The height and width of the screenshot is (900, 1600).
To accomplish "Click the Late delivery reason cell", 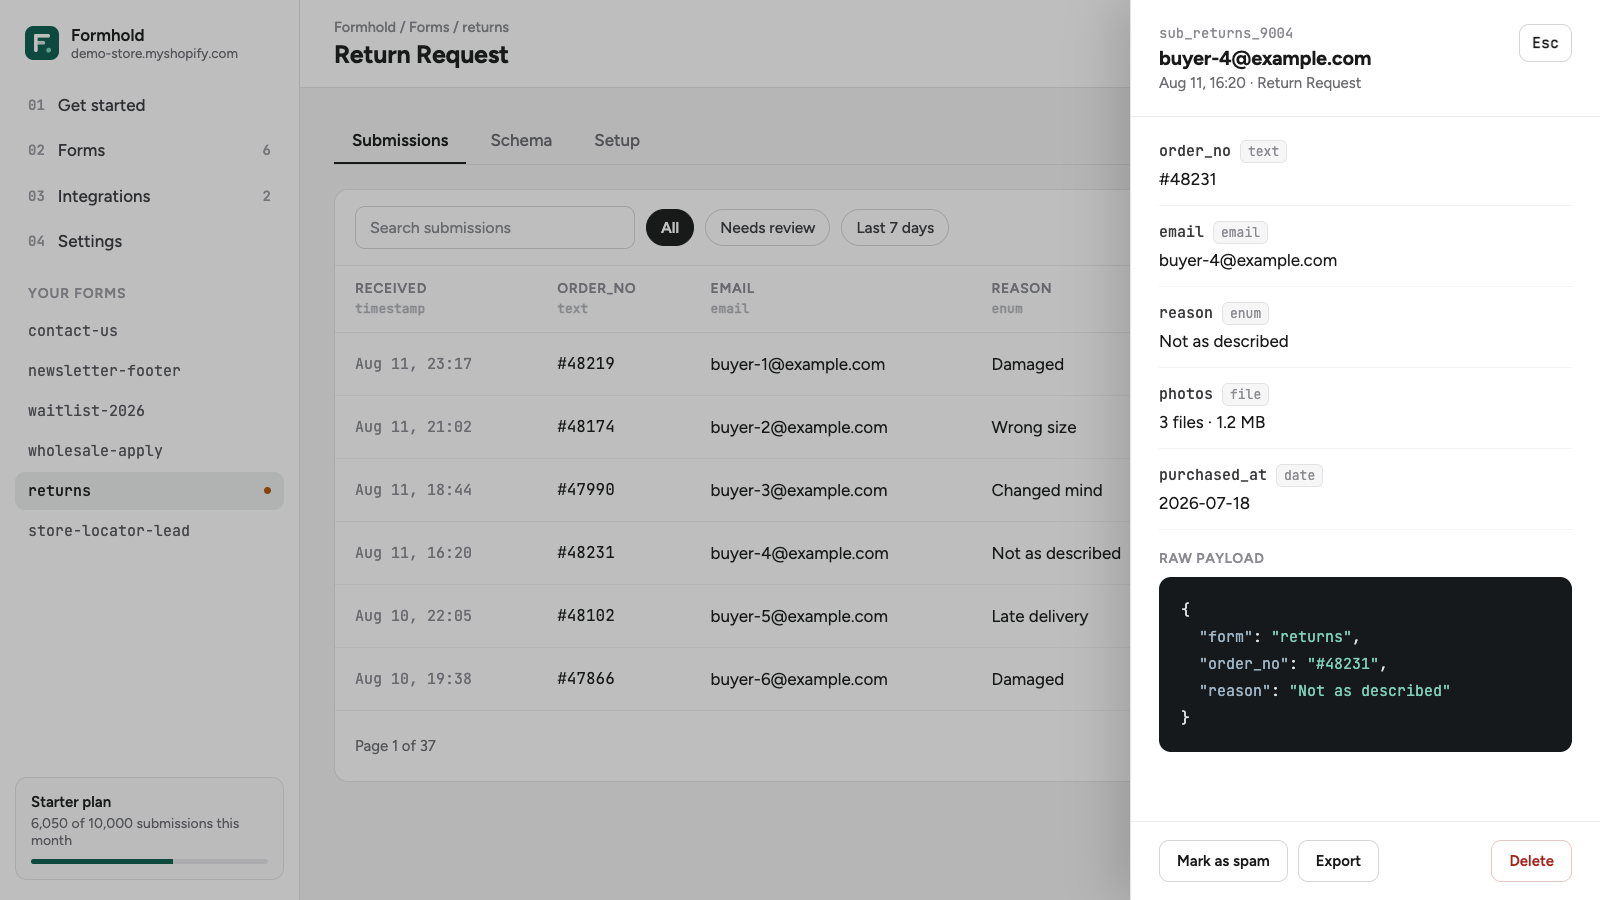I will pos(1040,616).
